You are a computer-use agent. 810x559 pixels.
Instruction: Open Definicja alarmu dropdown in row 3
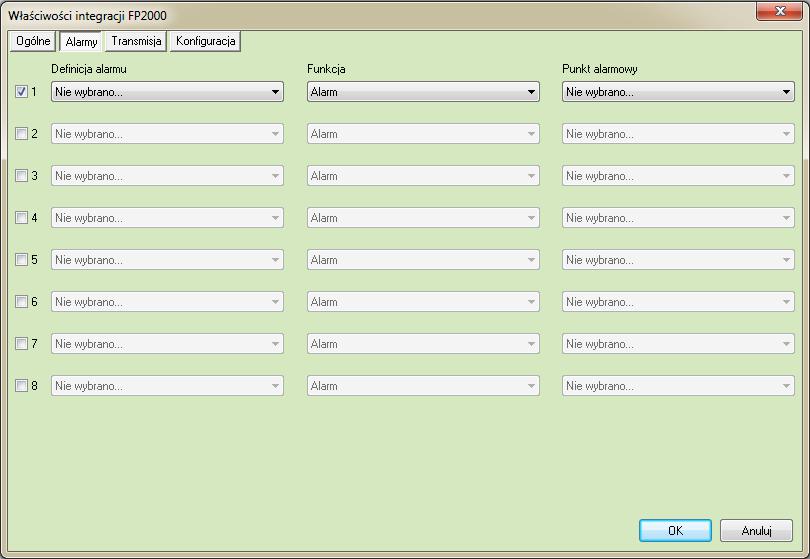pyautogui.click(x=167, y=176)
